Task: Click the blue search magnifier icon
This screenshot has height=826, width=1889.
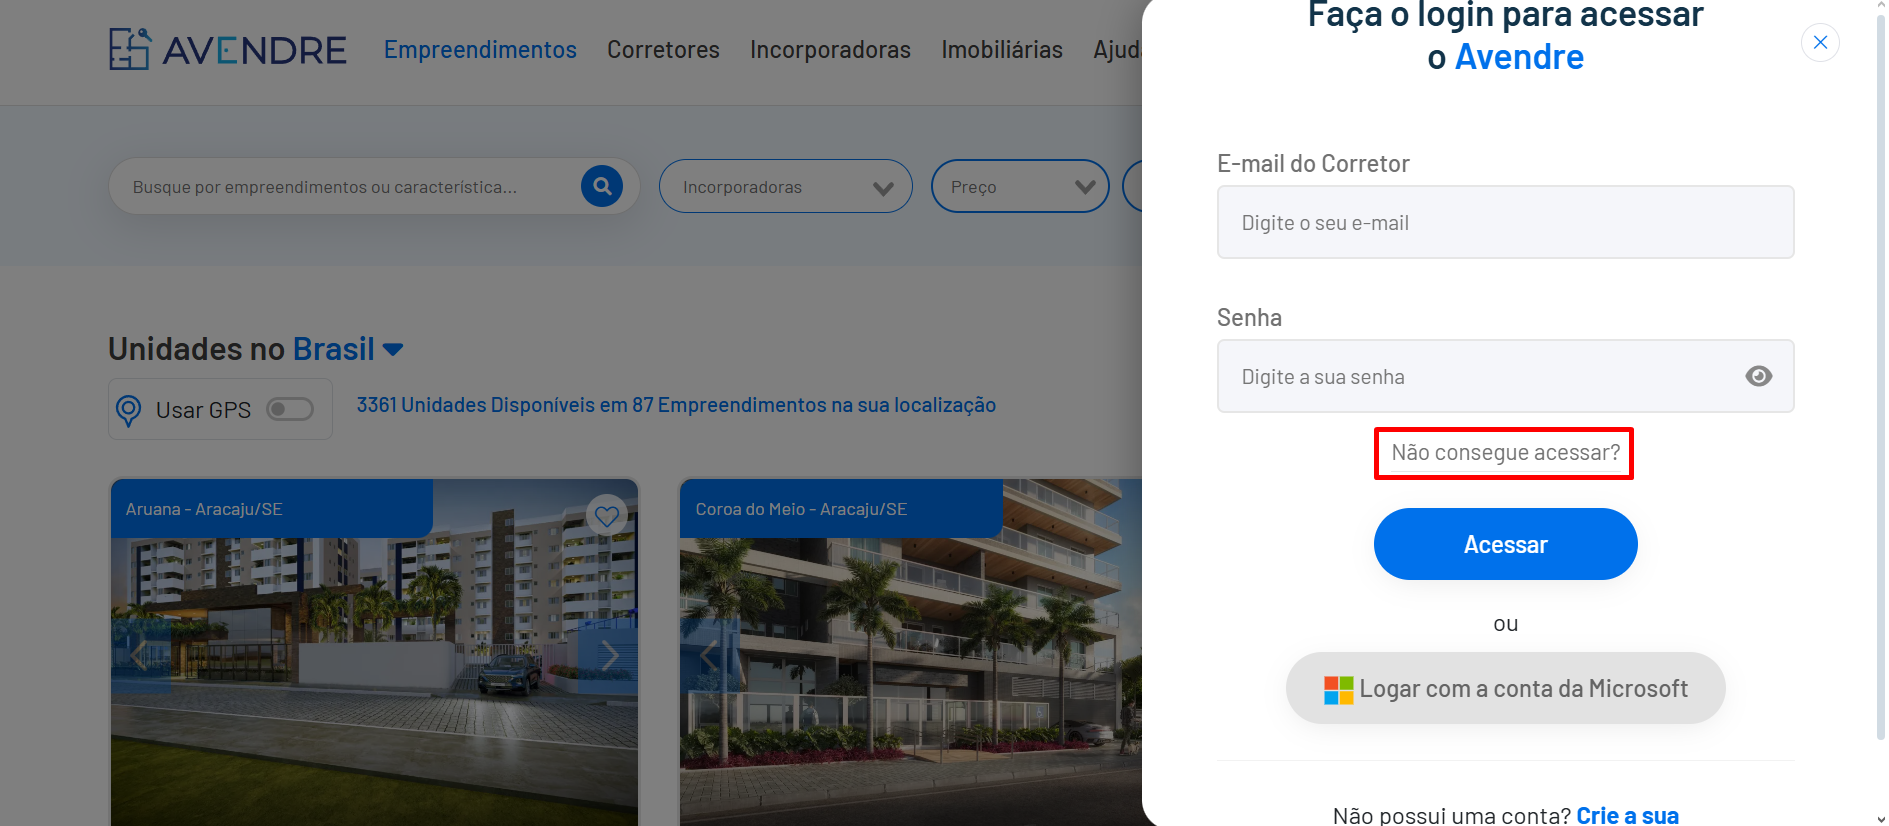Action: tap(602, 186)
